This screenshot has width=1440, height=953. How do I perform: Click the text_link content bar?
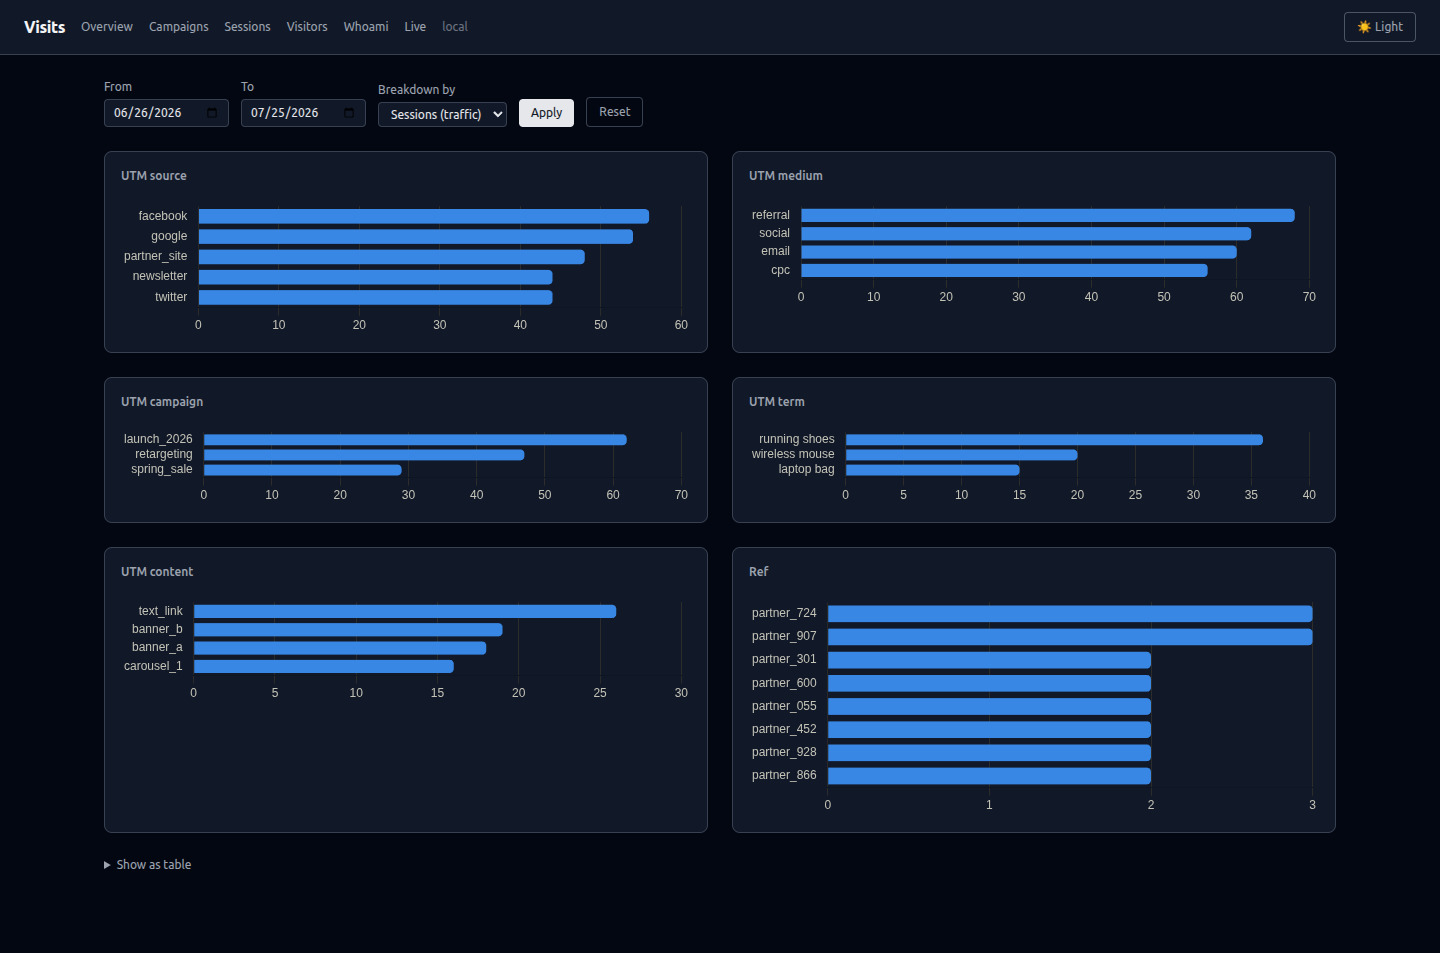pyautogui.click(x=405, y=611)
